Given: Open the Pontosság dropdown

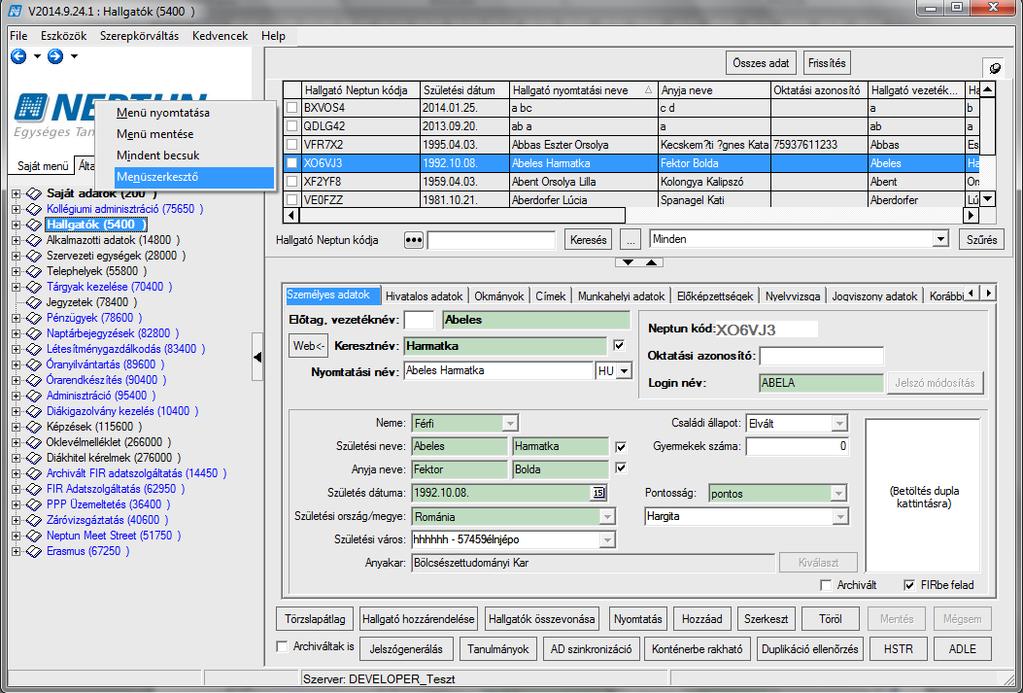Looking at the screenshot, I should [840, 494].
